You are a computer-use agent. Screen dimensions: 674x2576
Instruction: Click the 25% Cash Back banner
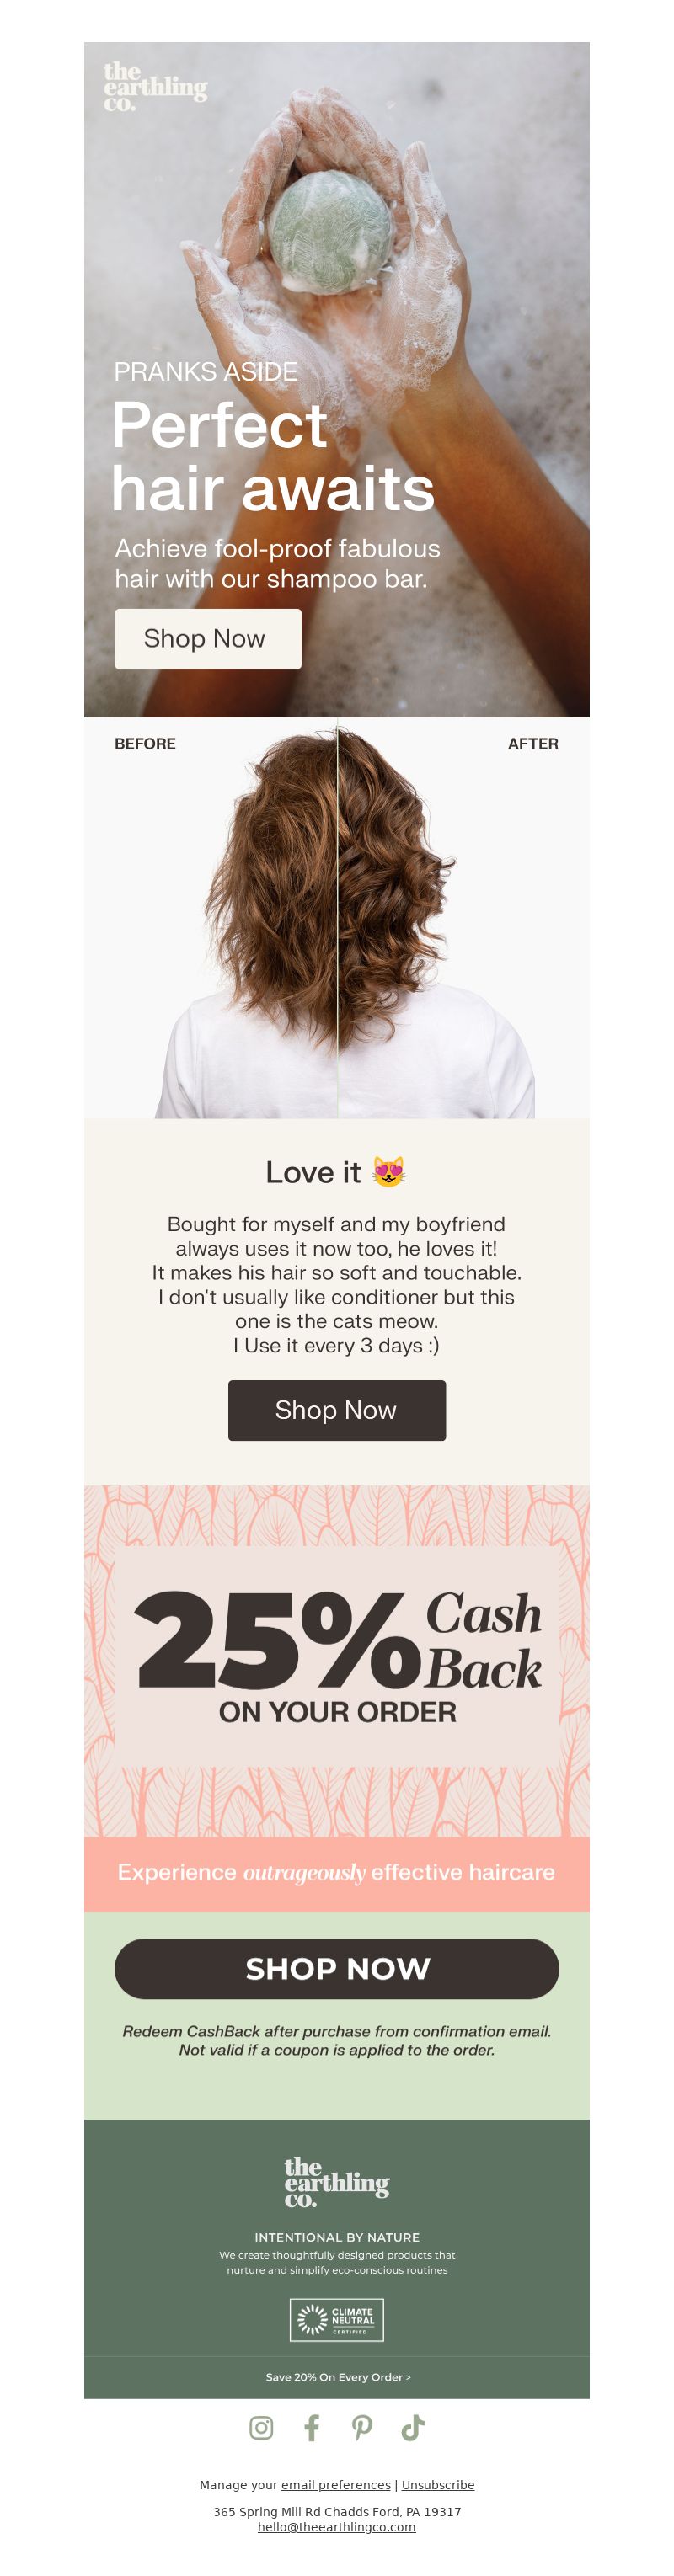(337, 1661)
